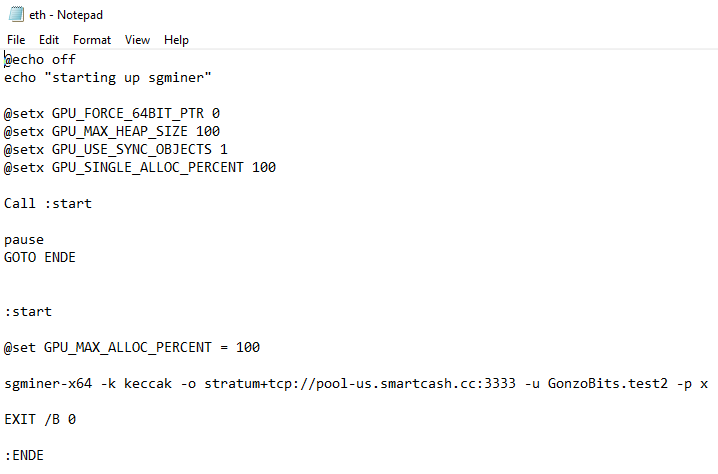Place cursor on the "Call :start" line
The height and width of the screenshot is (474, 718).
pos(48,204)
